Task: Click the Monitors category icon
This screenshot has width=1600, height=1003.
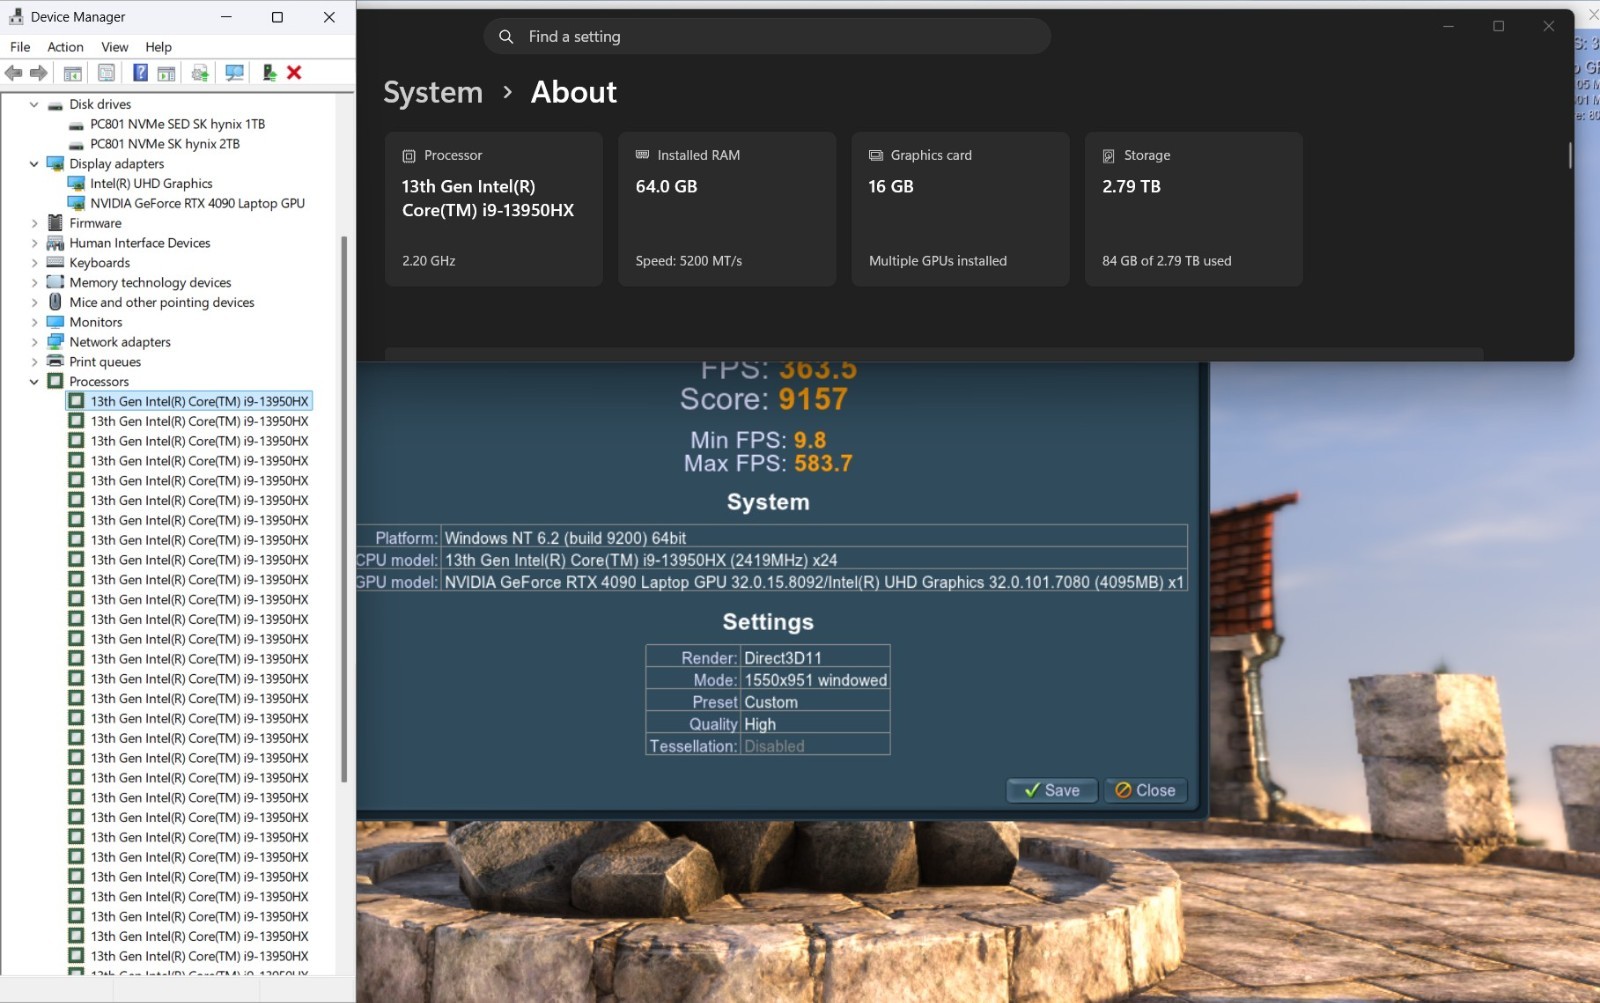Action: [55, 322]
